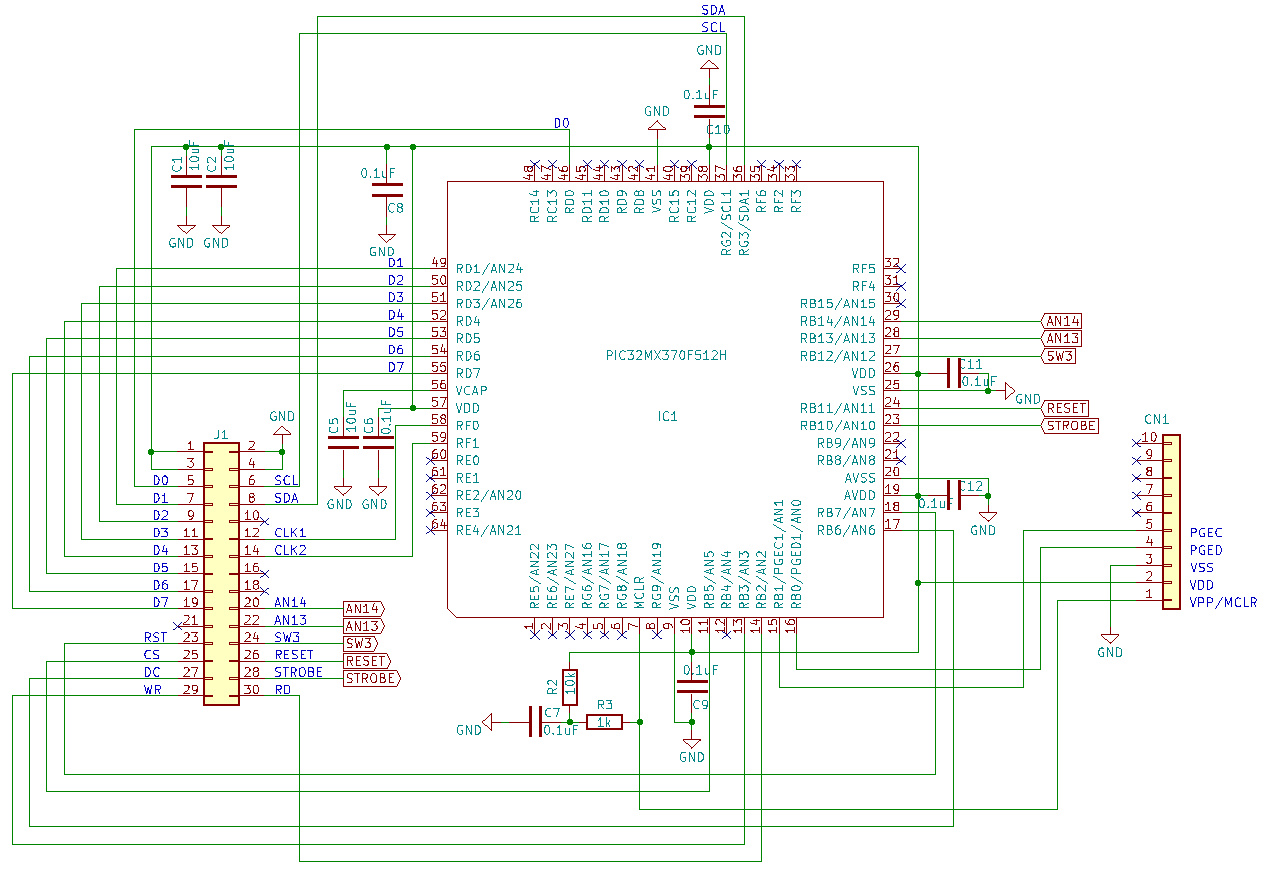1265x870 pixels.
Task: Click the SW3 label at RB12/AN12
Action: 1059,355
